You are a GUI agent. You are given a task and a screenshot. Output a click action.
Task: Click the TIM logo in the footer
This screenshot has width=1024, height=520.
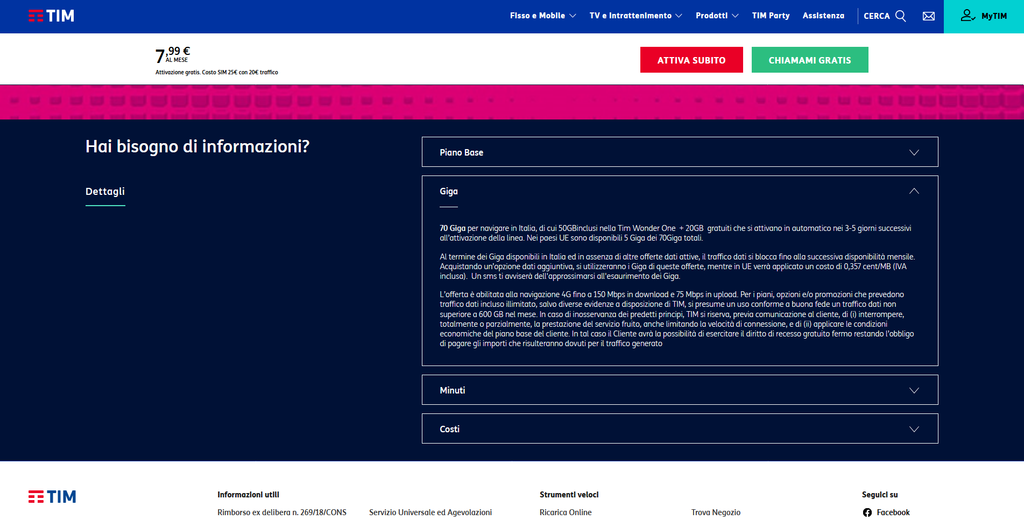pos(52,496)
